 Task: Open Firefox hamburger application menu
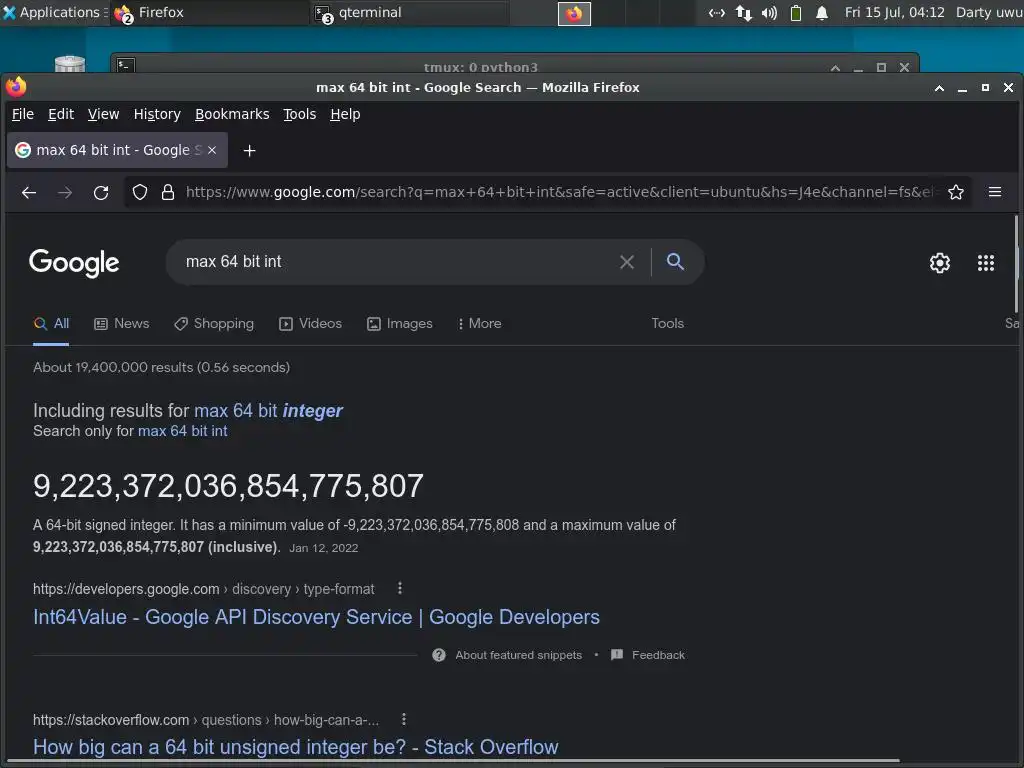995,192
